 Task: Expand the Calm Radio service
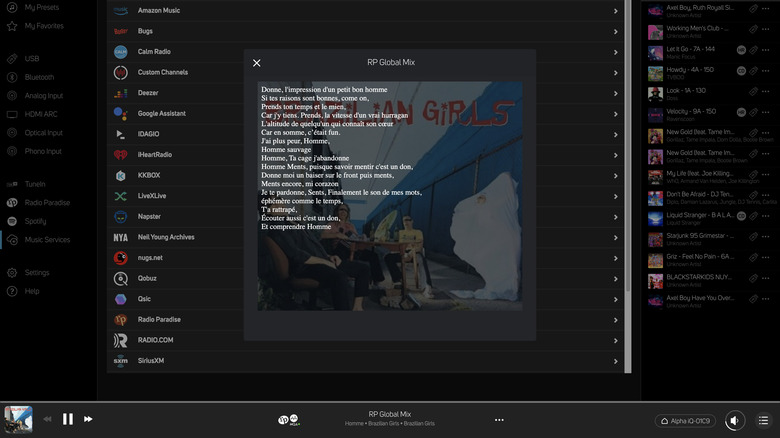[617, 51]
